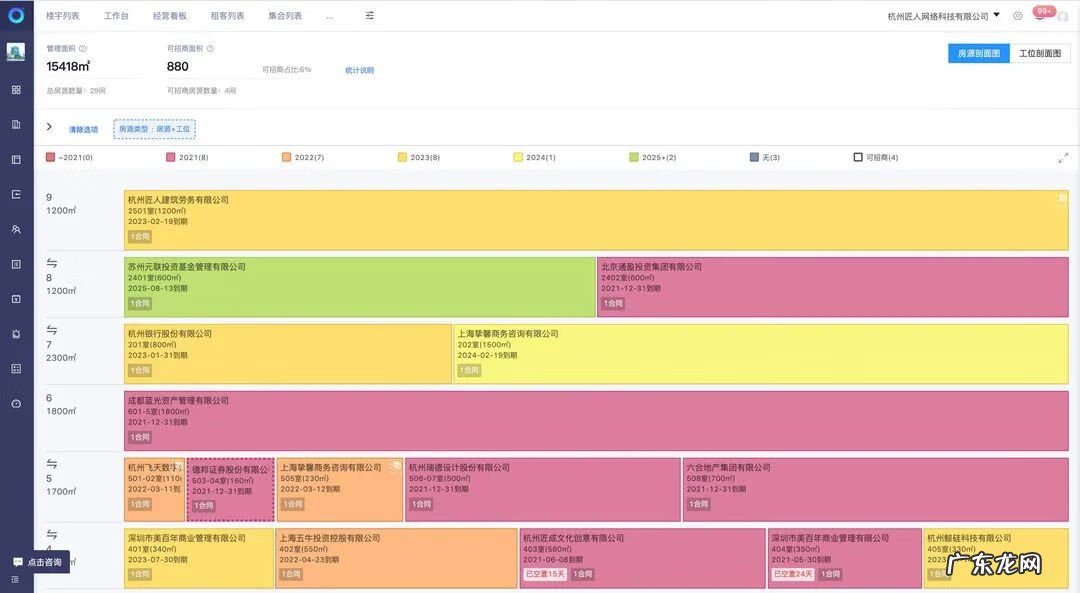This screenshot has width=1080, height=593.
Task: Switch to the 租客列表 tab
Action: point(227,16)
